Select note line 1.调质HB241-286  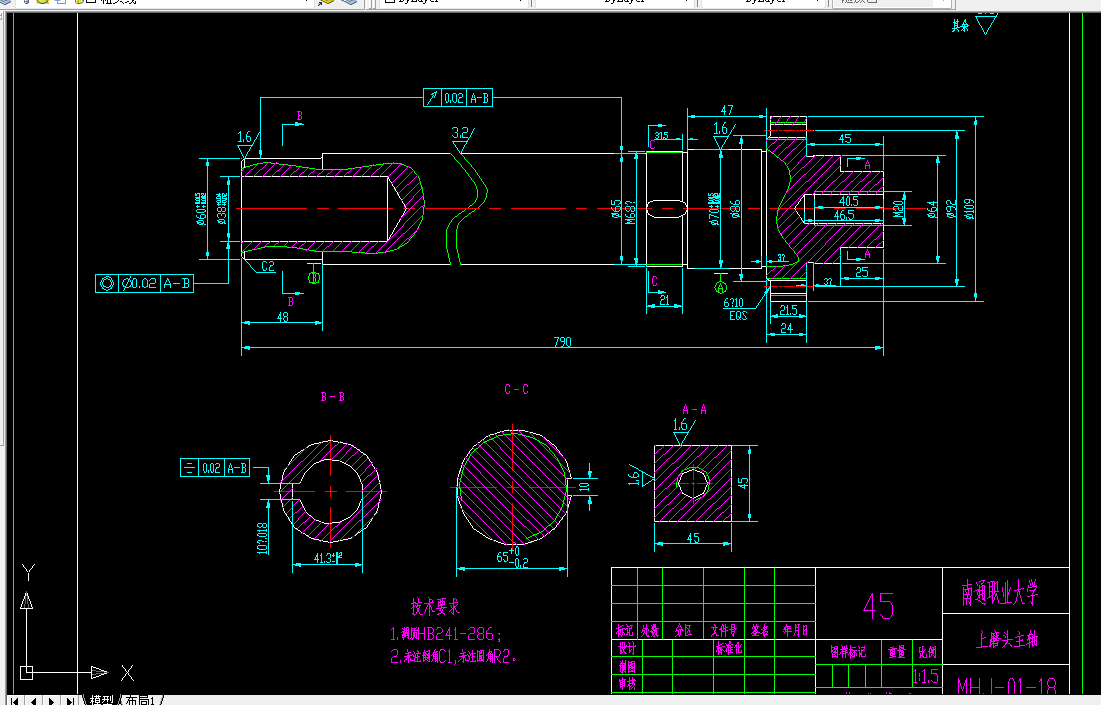tap(446, 634)
